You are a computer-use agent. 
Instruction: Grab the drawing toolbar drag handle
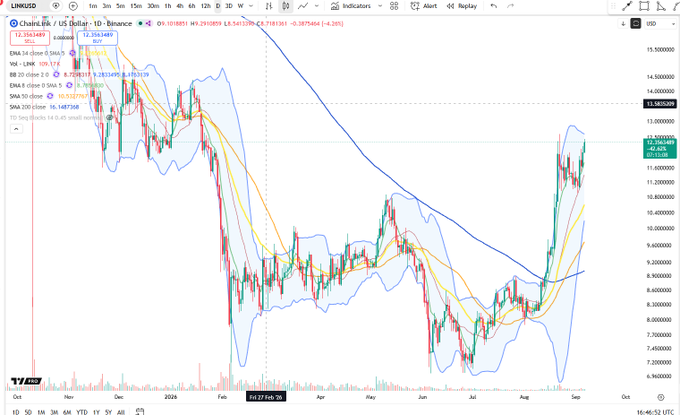[x=613, y=6]
